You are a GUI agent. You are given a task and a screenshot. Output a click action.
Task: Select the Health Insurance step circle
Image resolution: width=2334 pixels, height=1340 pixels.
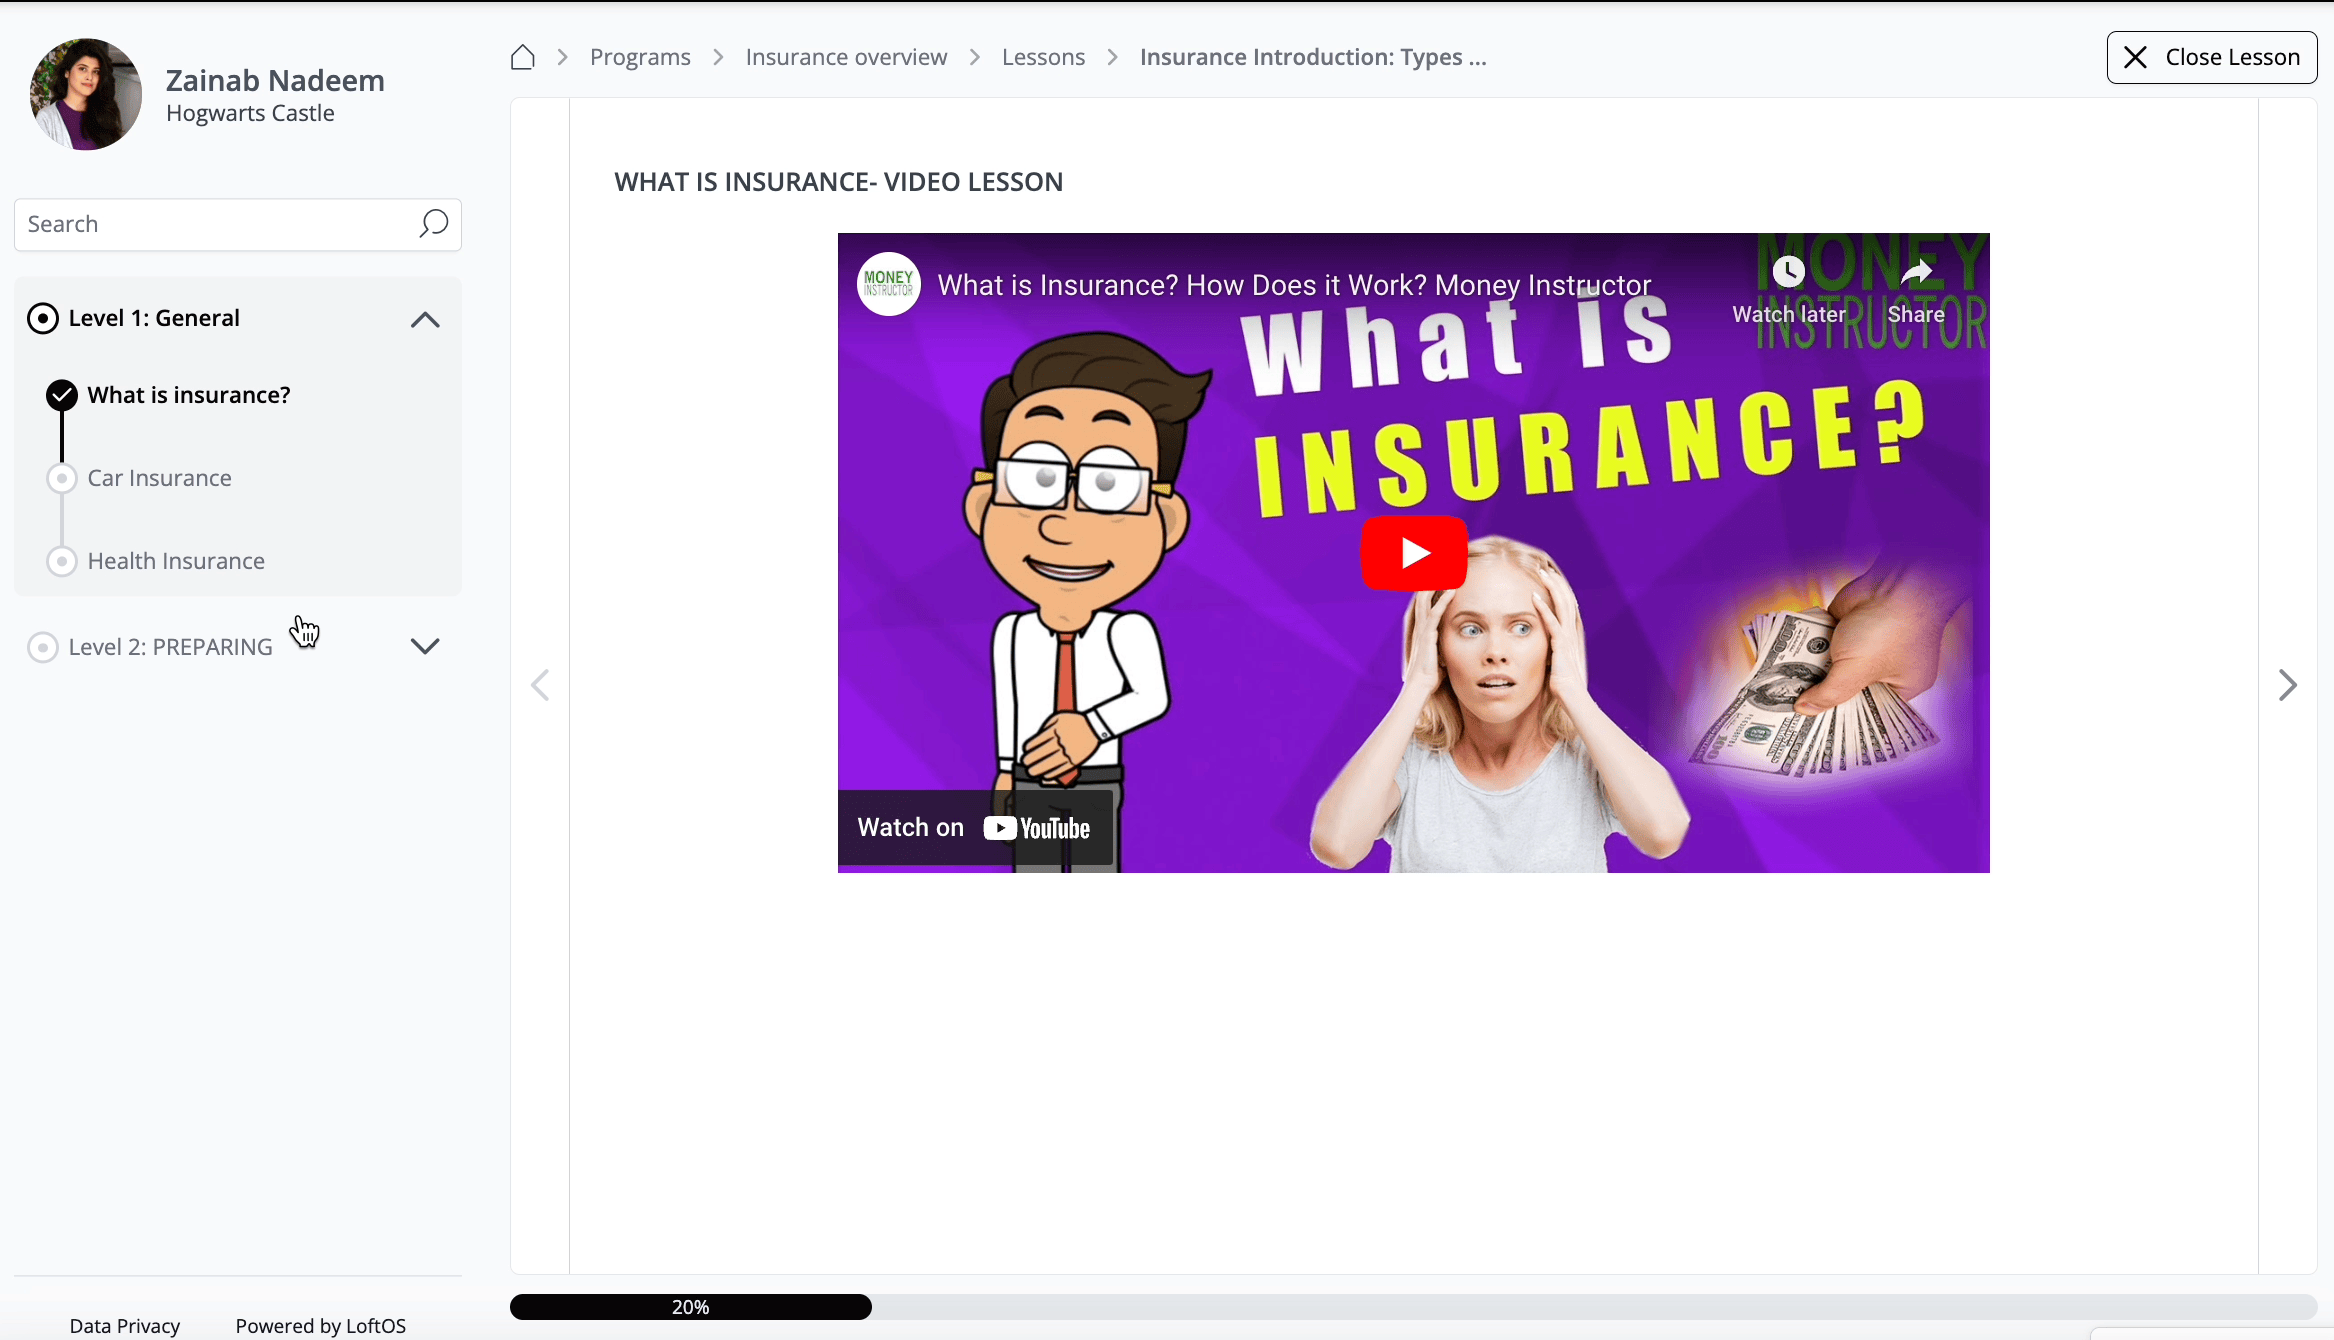pos(62,561)
